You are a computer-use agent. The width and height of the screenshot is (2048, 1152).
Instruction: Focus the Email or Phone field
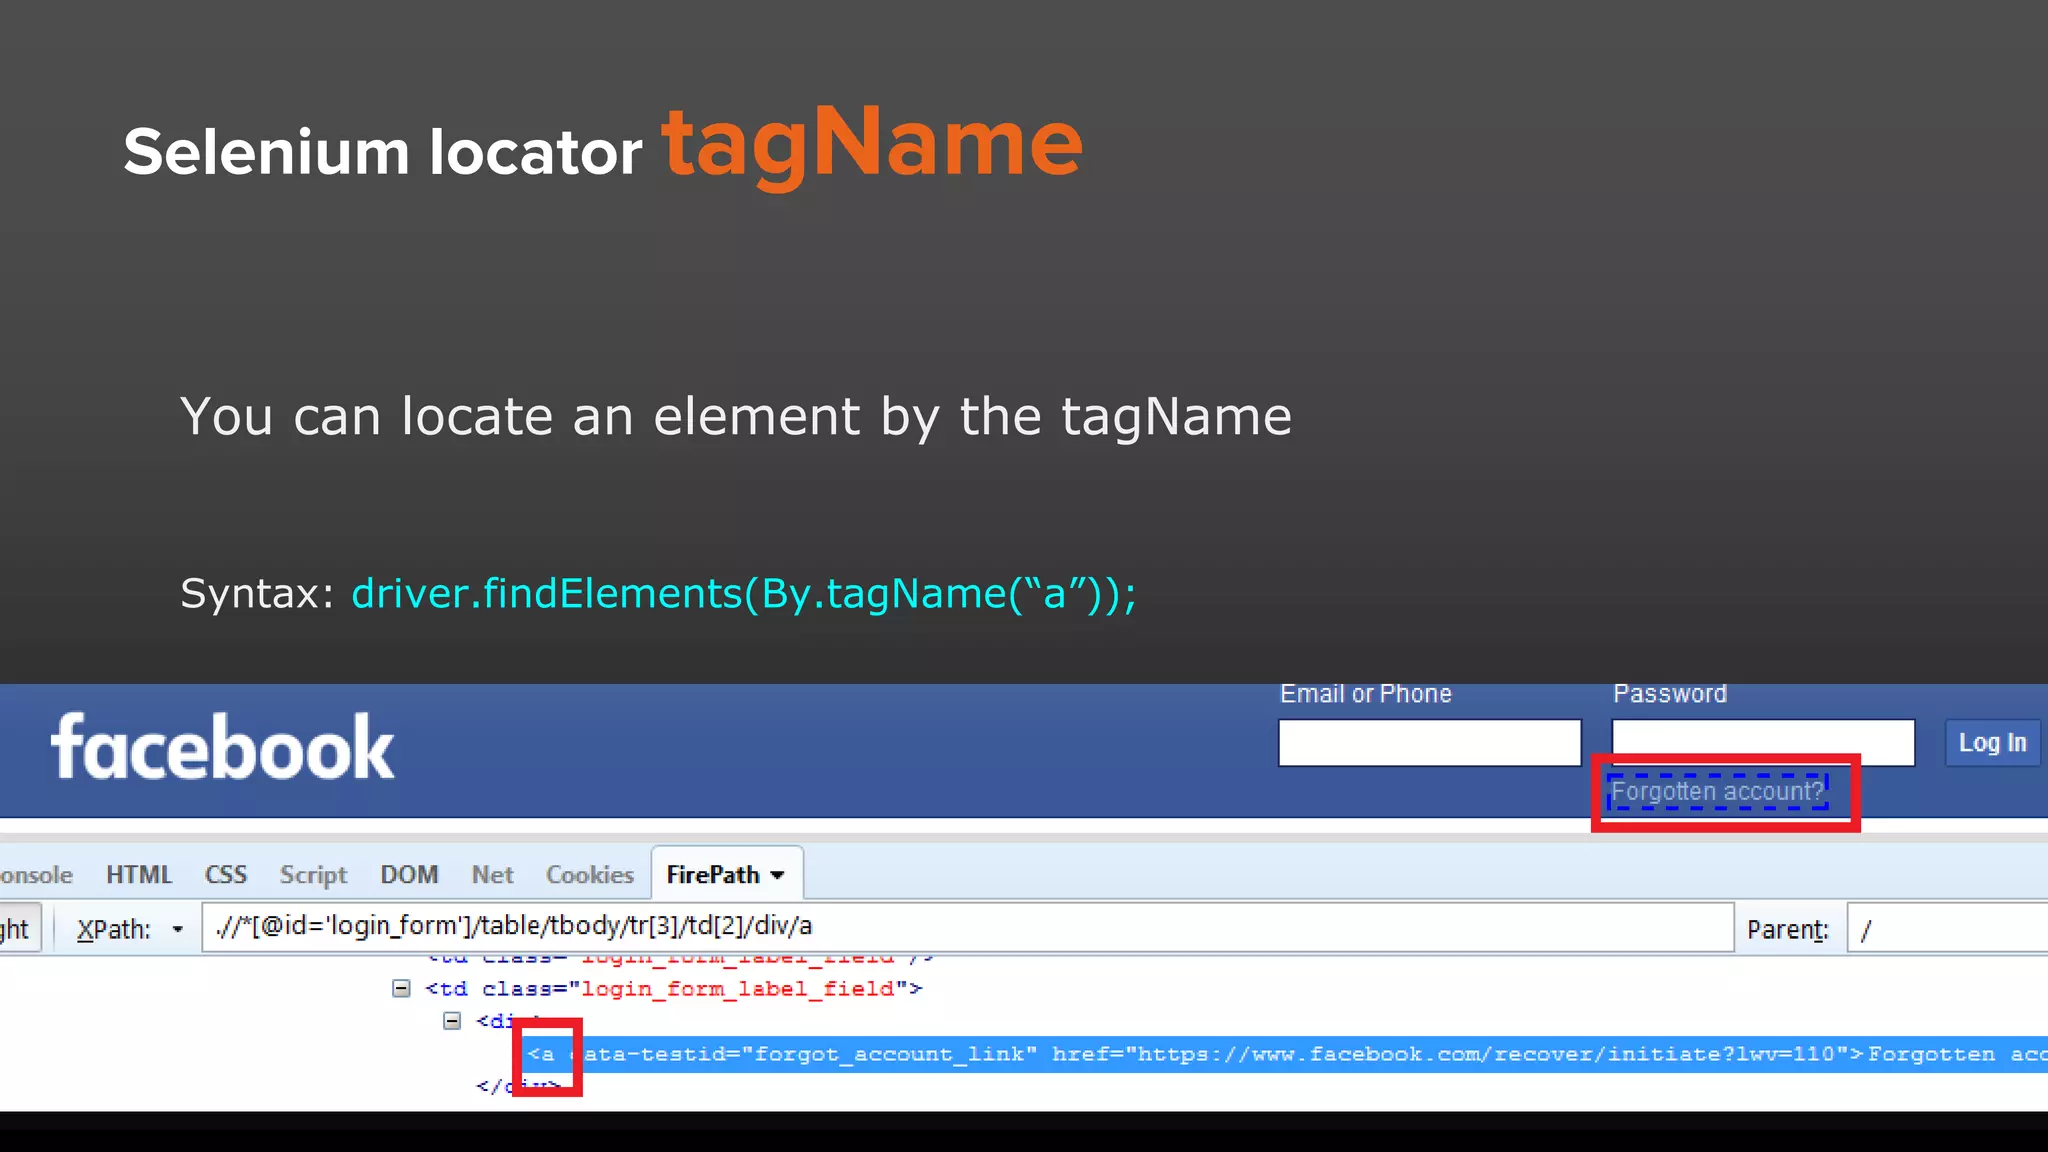(1429, 743)
